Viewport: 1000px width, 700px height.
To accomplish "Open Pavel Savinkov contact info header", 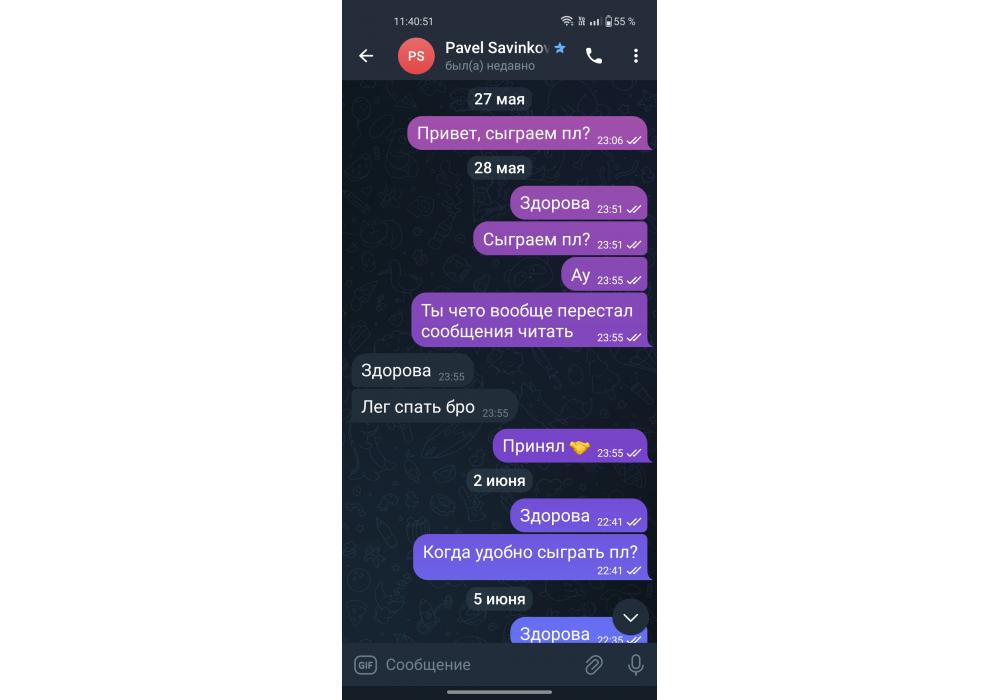I will point(497,55).
